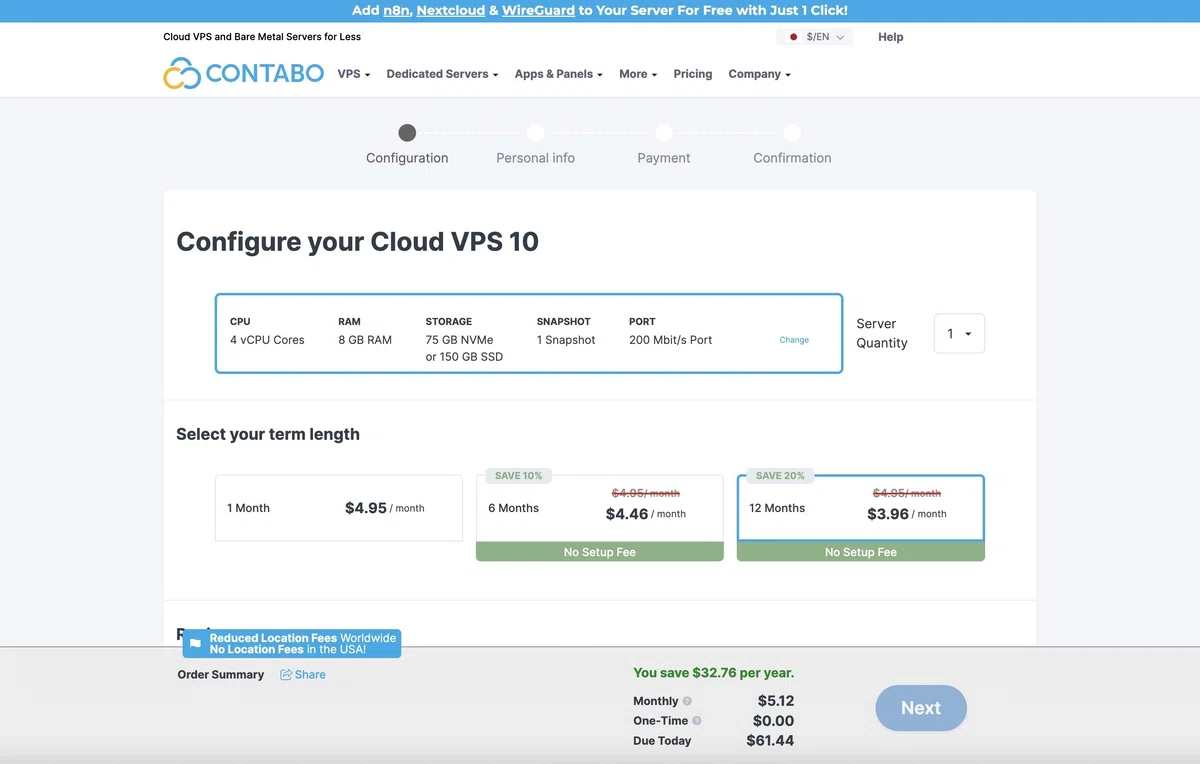
Task: Click the Due Today amount $61.44
Action: coord(770,741)
